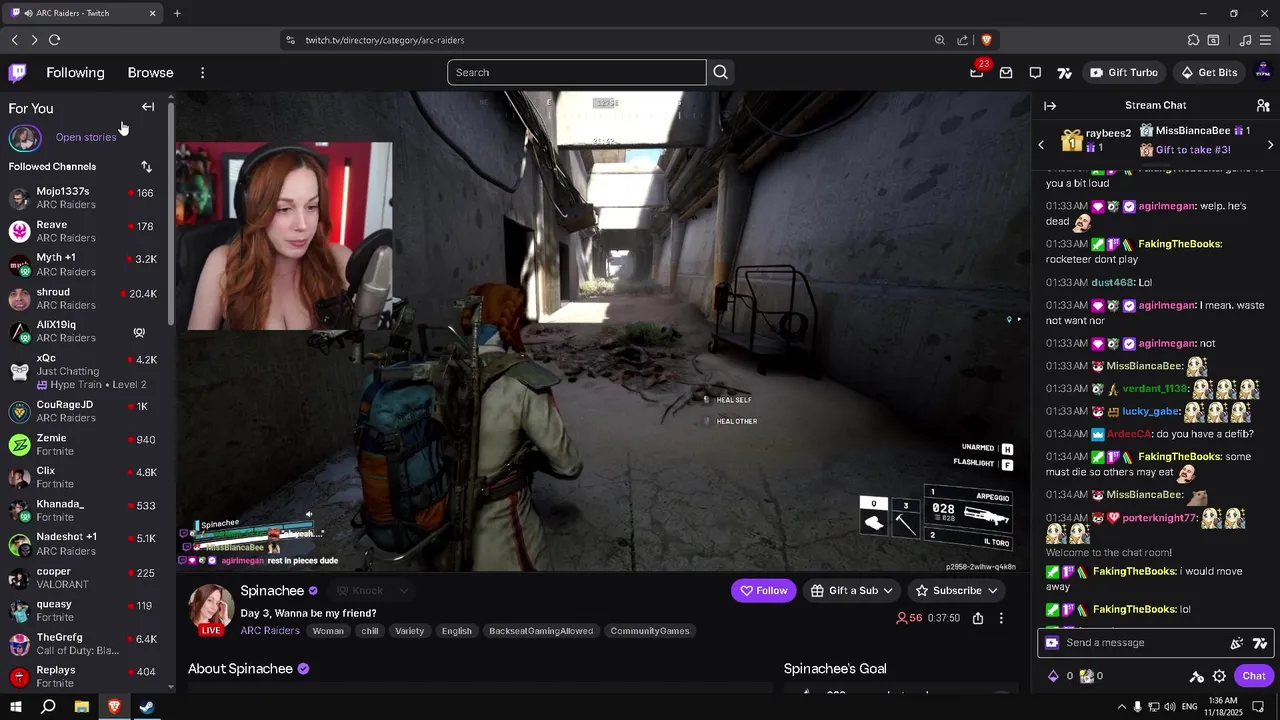This screenshot has width=1280, height=720.
Task: Open stream more options vertical dots
Action: click(x=1001, y=618)
